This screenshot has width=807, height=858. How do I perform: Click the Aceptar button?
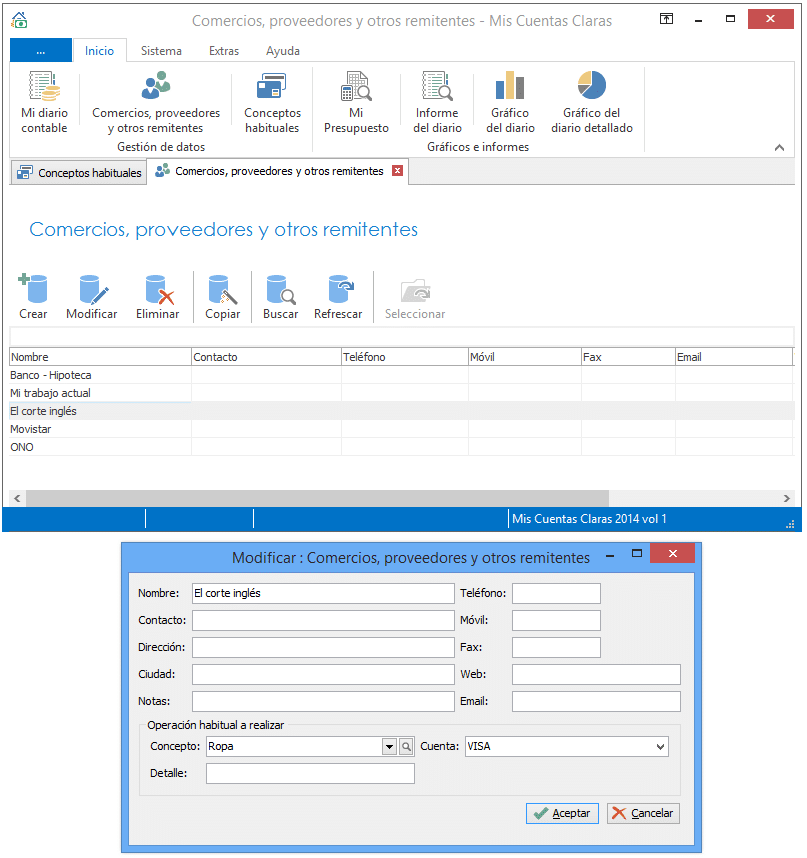pyautogui.click(x=562, y=813)
